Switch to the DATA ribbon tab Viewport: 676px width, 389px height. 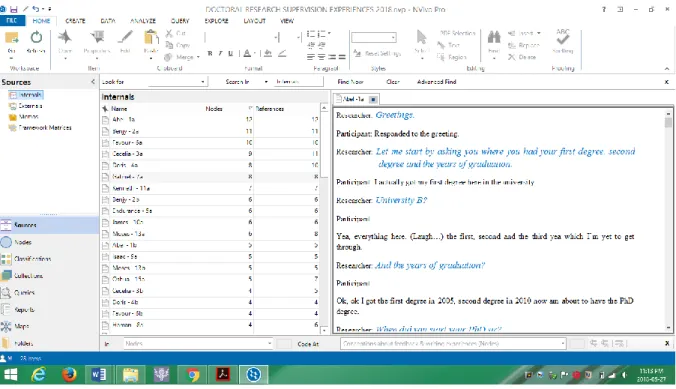point(108,20)
